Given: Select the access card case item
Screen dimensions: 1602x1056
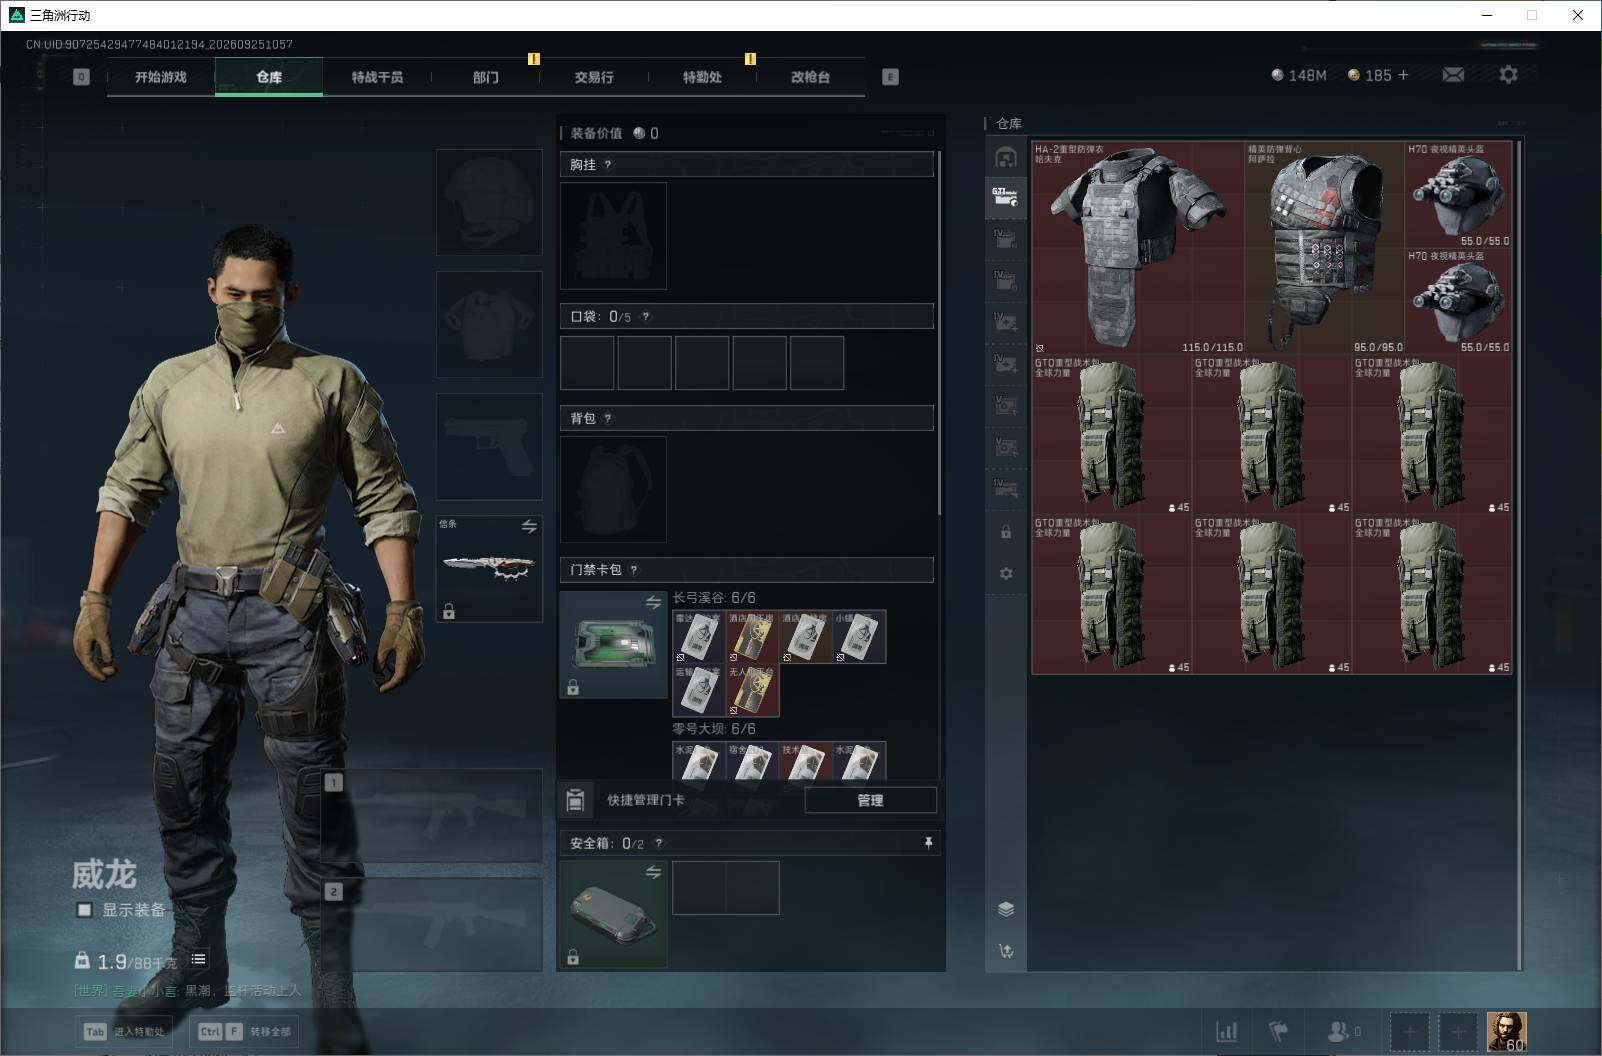Looking at the screenshot, I should tap(613, 644).
